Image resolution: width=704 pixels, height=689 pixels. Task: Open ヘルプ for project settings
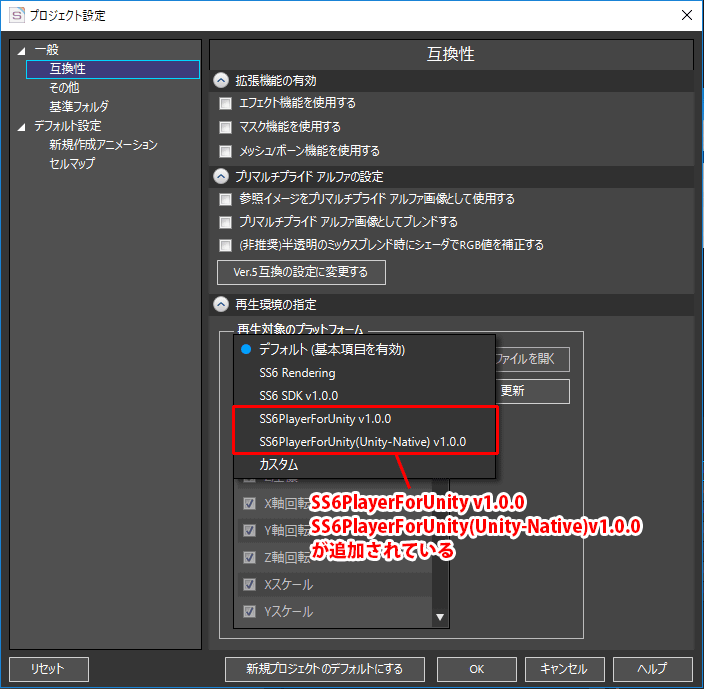tap(652, 669)
